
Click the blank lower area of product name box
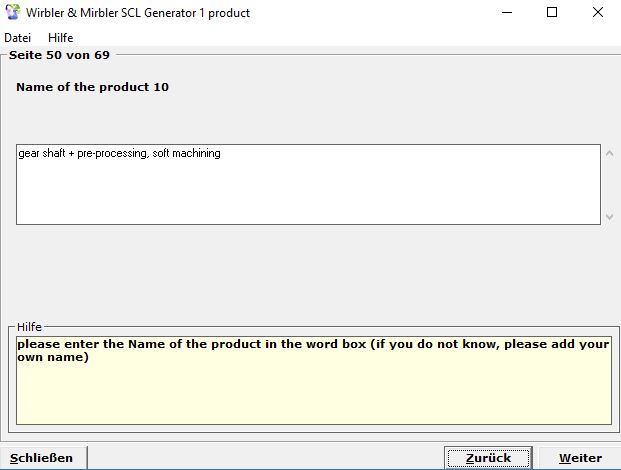tap(300, 200)
